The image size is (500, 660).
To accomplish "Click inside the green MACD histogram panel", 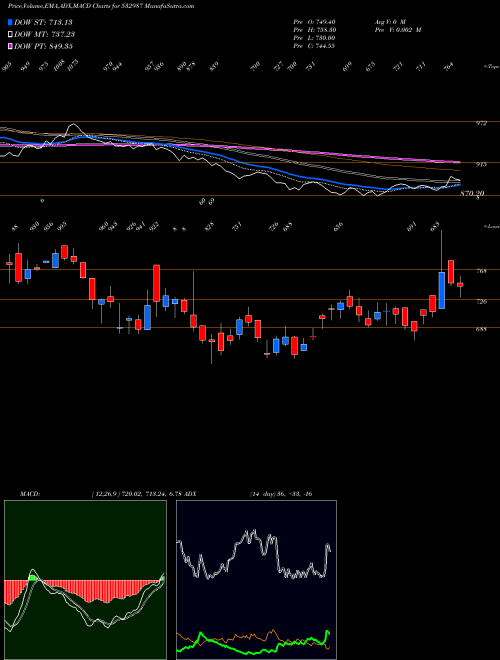I will click(x=85, y=580).
